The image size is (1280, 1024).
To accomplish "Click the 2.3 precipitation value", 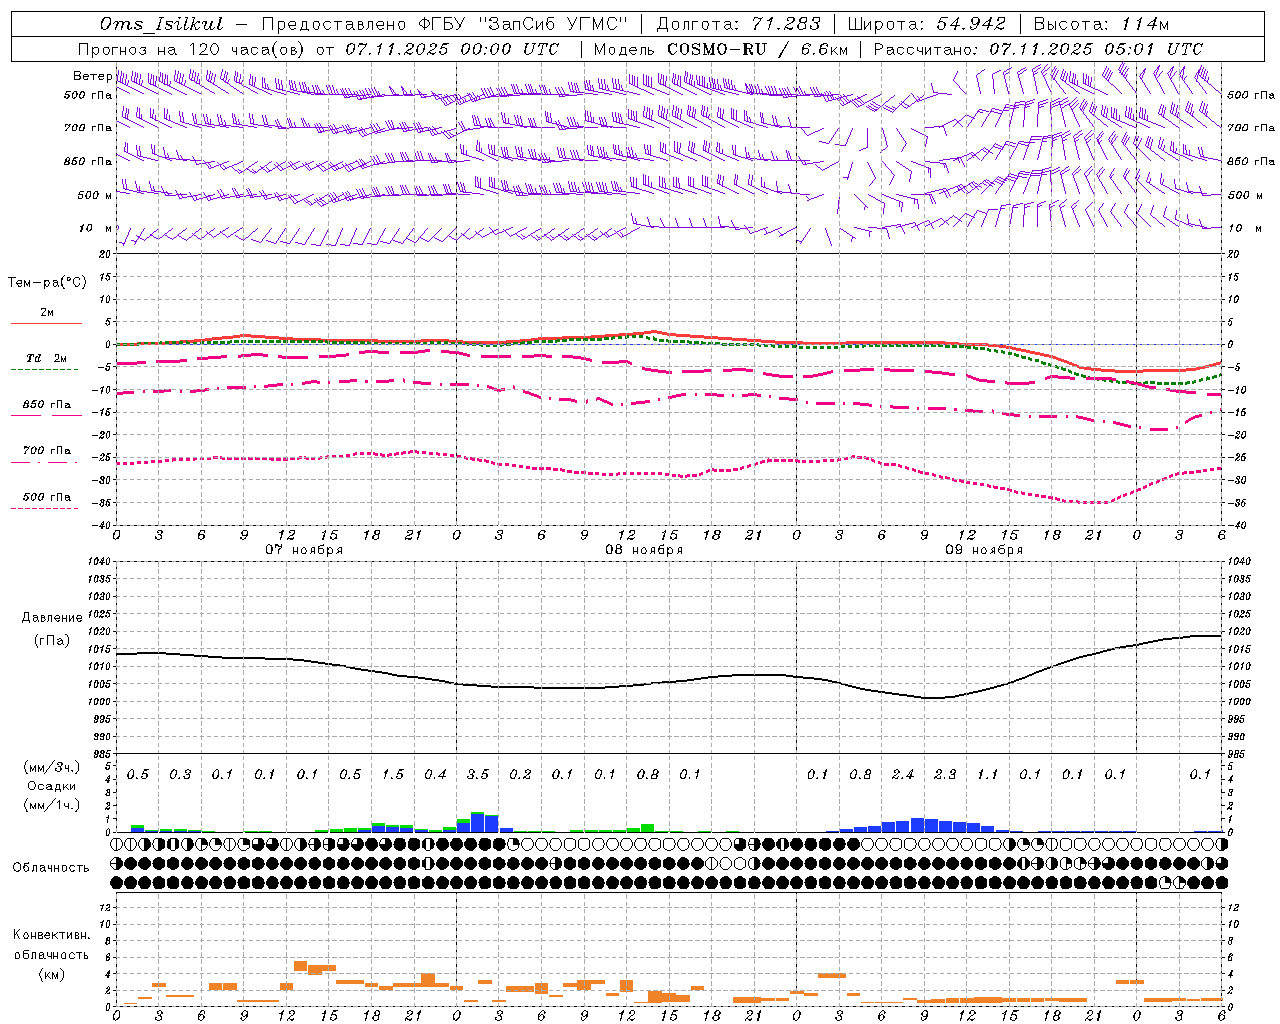I will point(945,775).
